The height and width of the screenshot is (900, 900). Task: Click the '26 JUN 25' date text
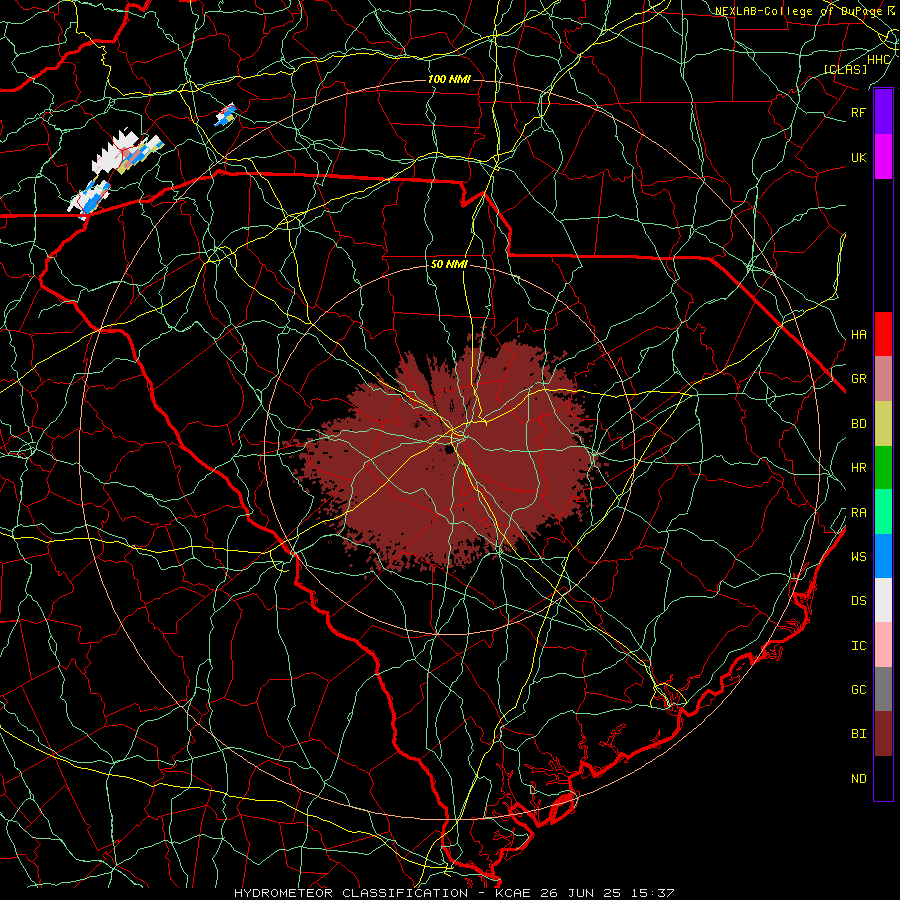tap(582, 893)
